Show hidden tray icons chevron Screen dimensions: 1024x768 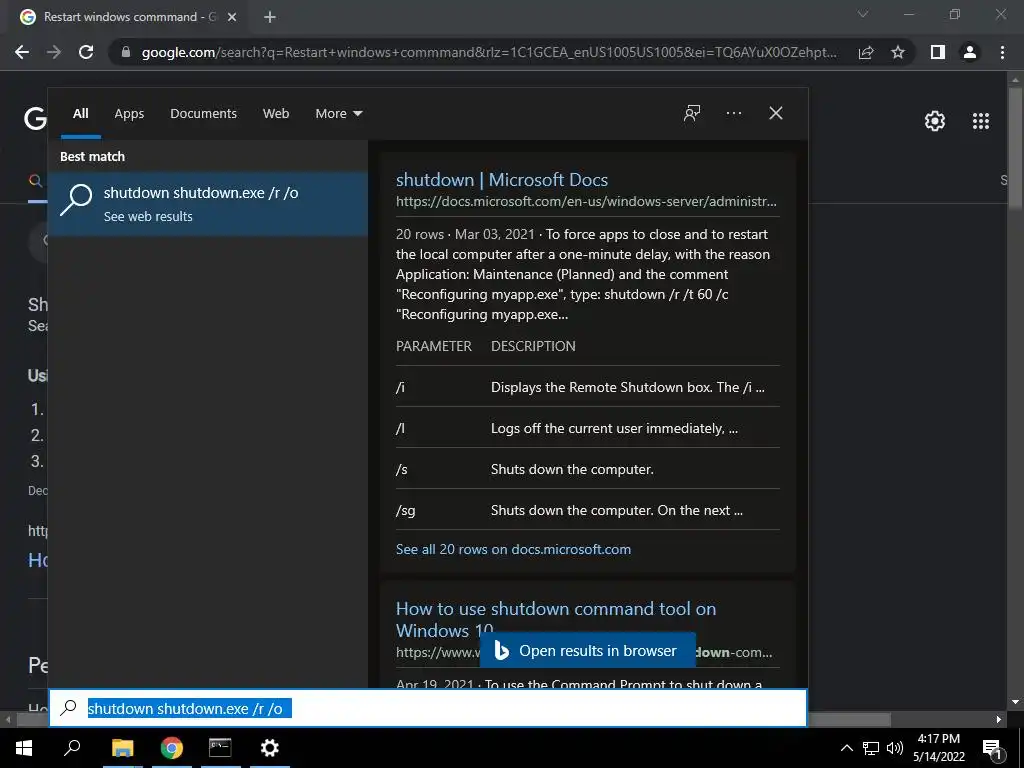846,748
